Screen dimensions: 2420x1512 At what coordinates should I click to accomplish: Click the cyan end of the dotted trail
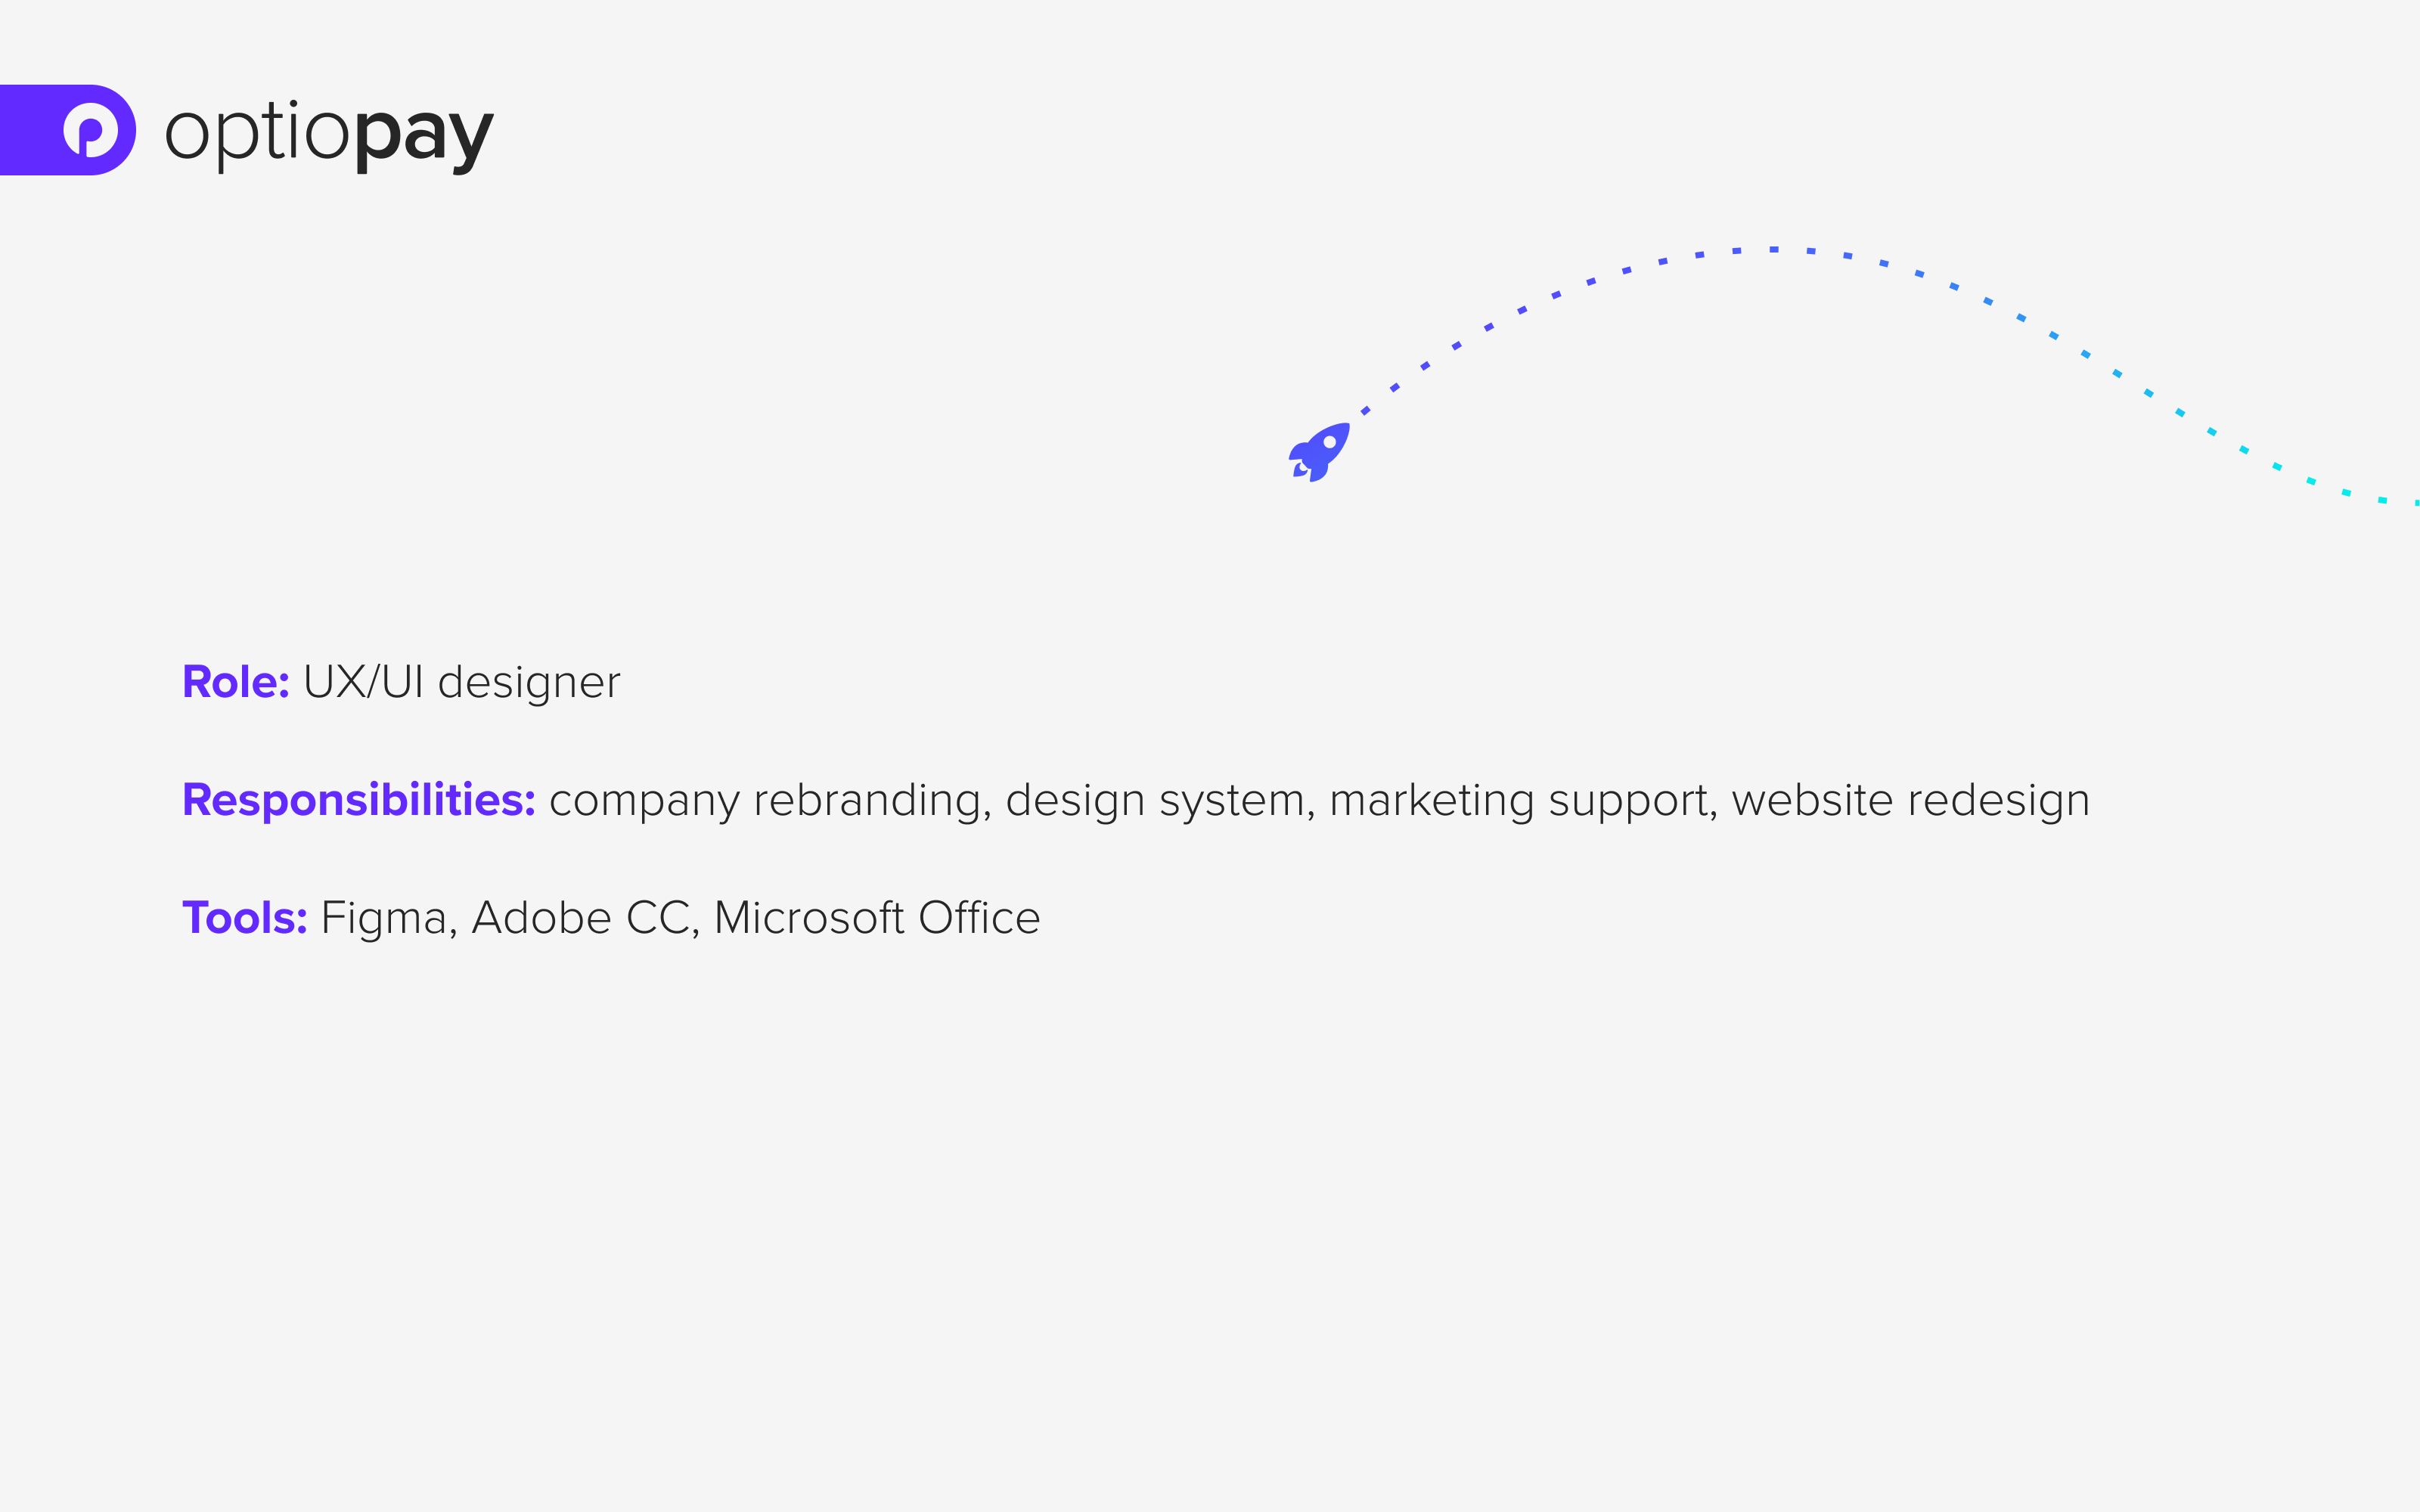tap(2381, 499)
